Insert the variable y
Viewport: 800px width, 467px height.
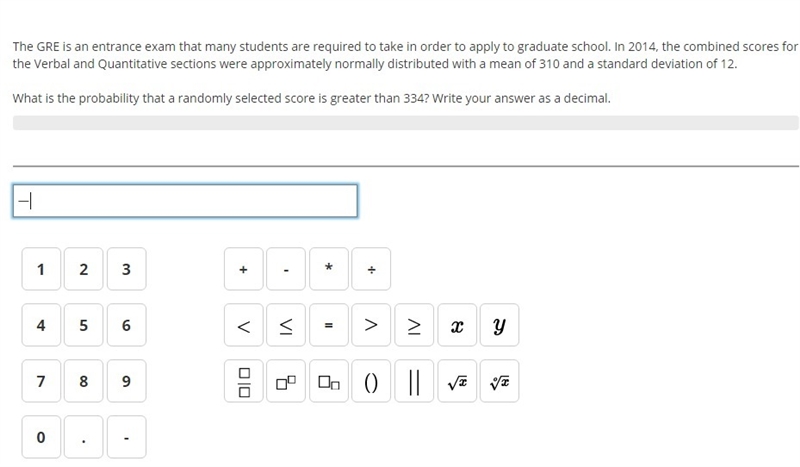point(499,325)
